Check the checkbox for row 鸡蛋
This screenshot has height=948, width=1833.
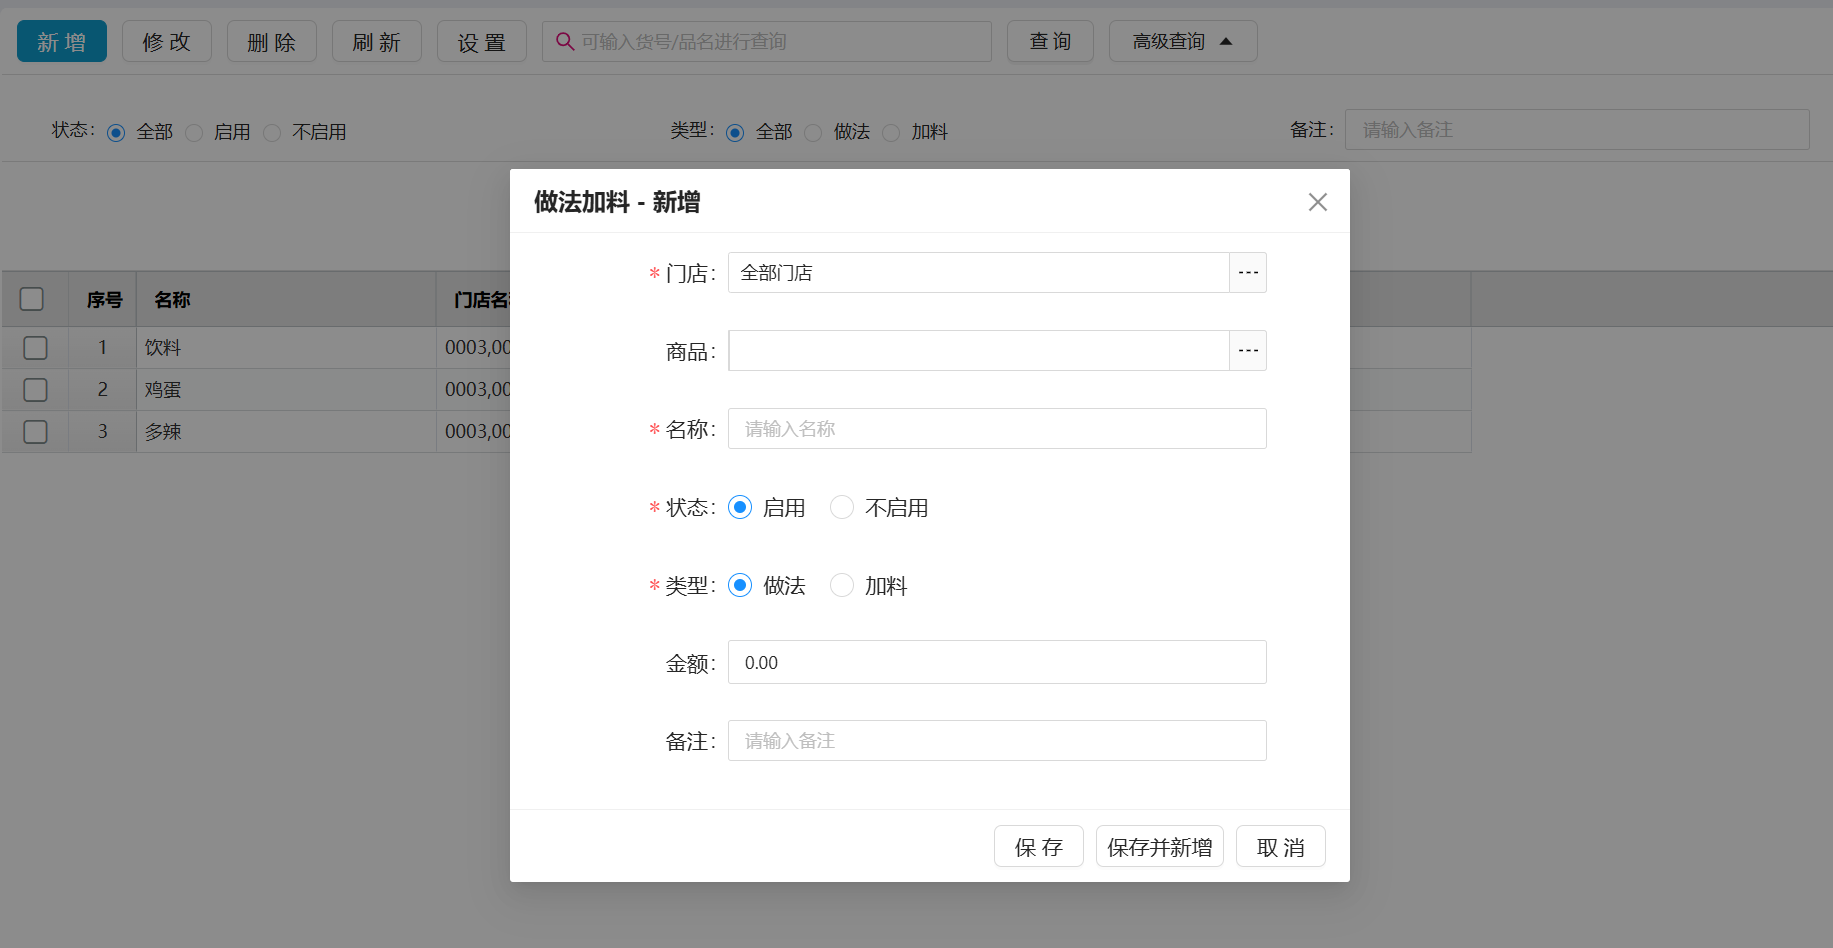point(35,389)
